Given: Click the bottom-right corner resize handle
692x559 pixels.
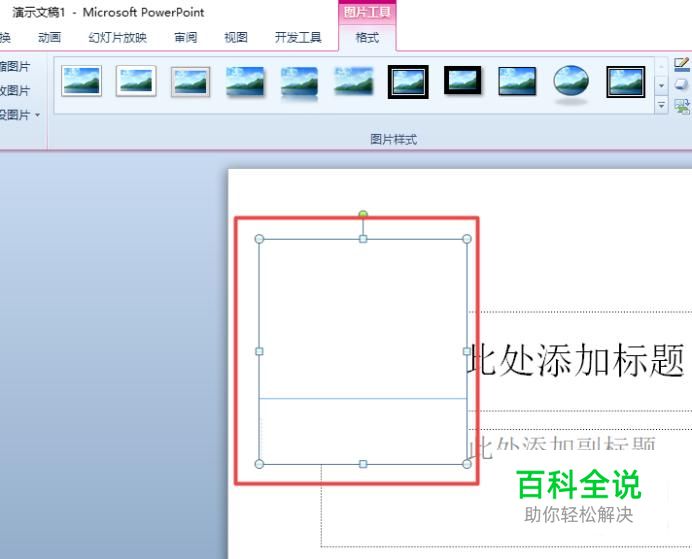Looking at the screenshot, I should 467,464.
